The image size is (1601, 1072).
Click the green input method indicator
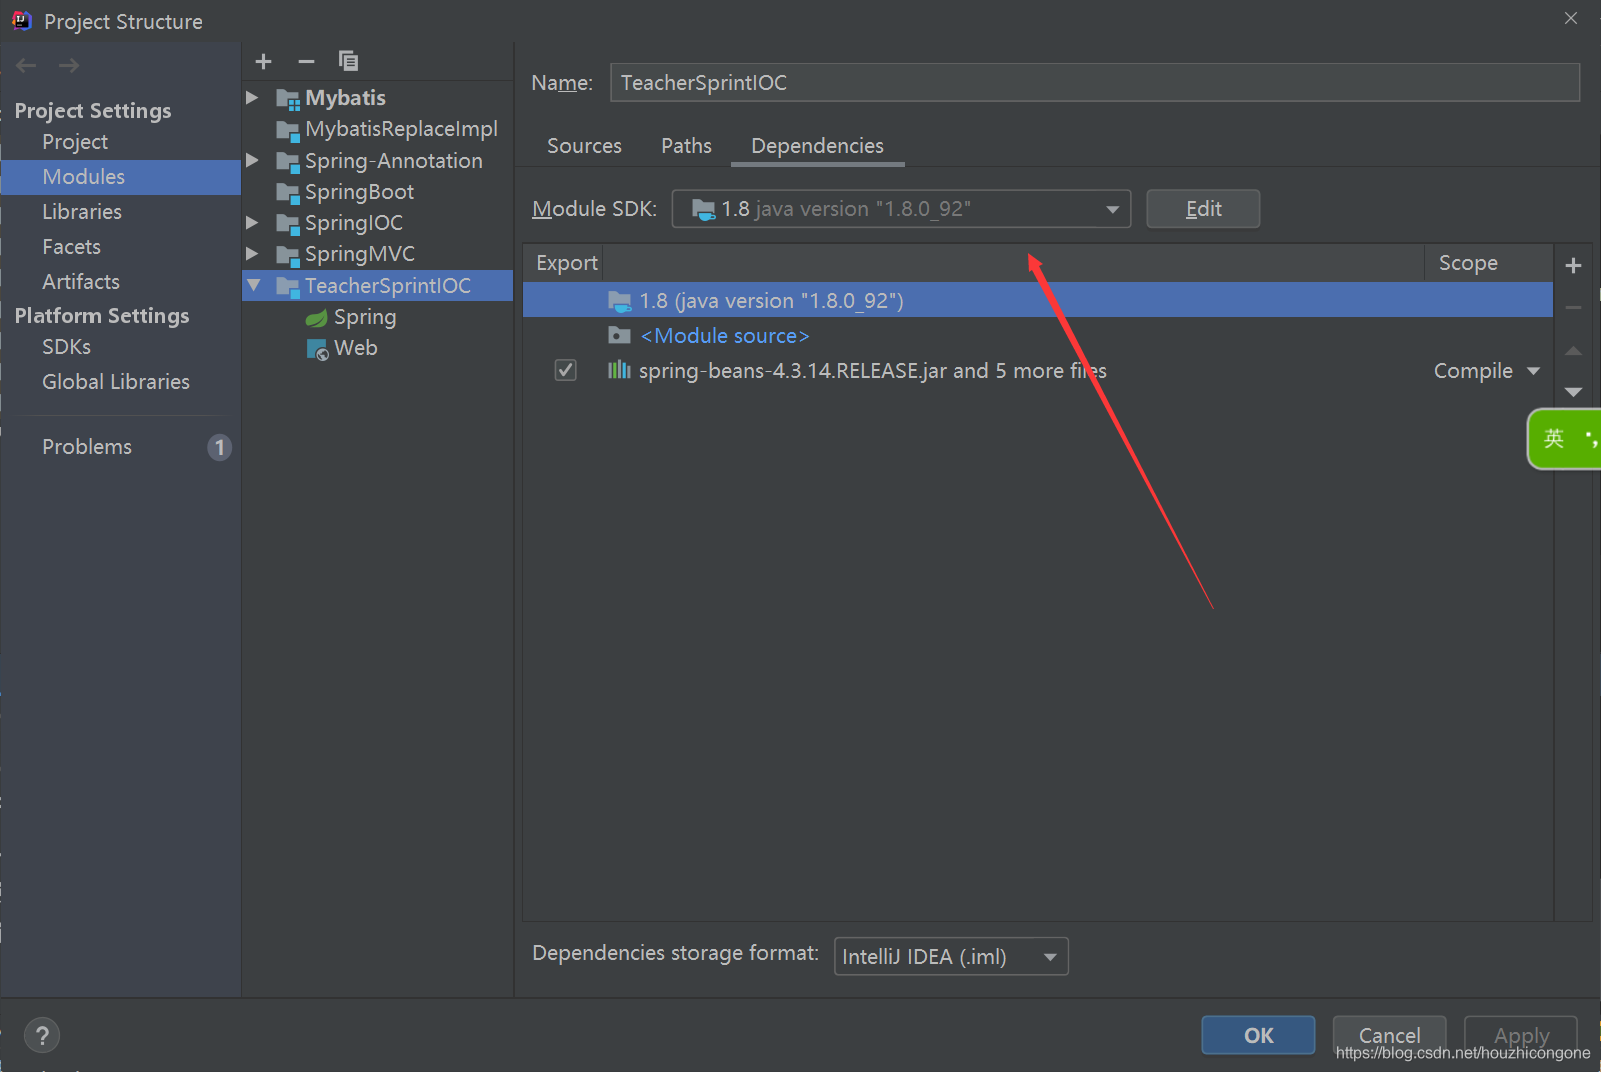[1565, 438]
